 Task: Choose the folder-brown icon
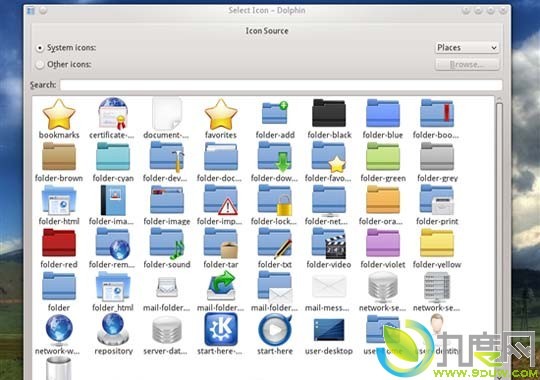pyautogui.click(x=59, y=156)
